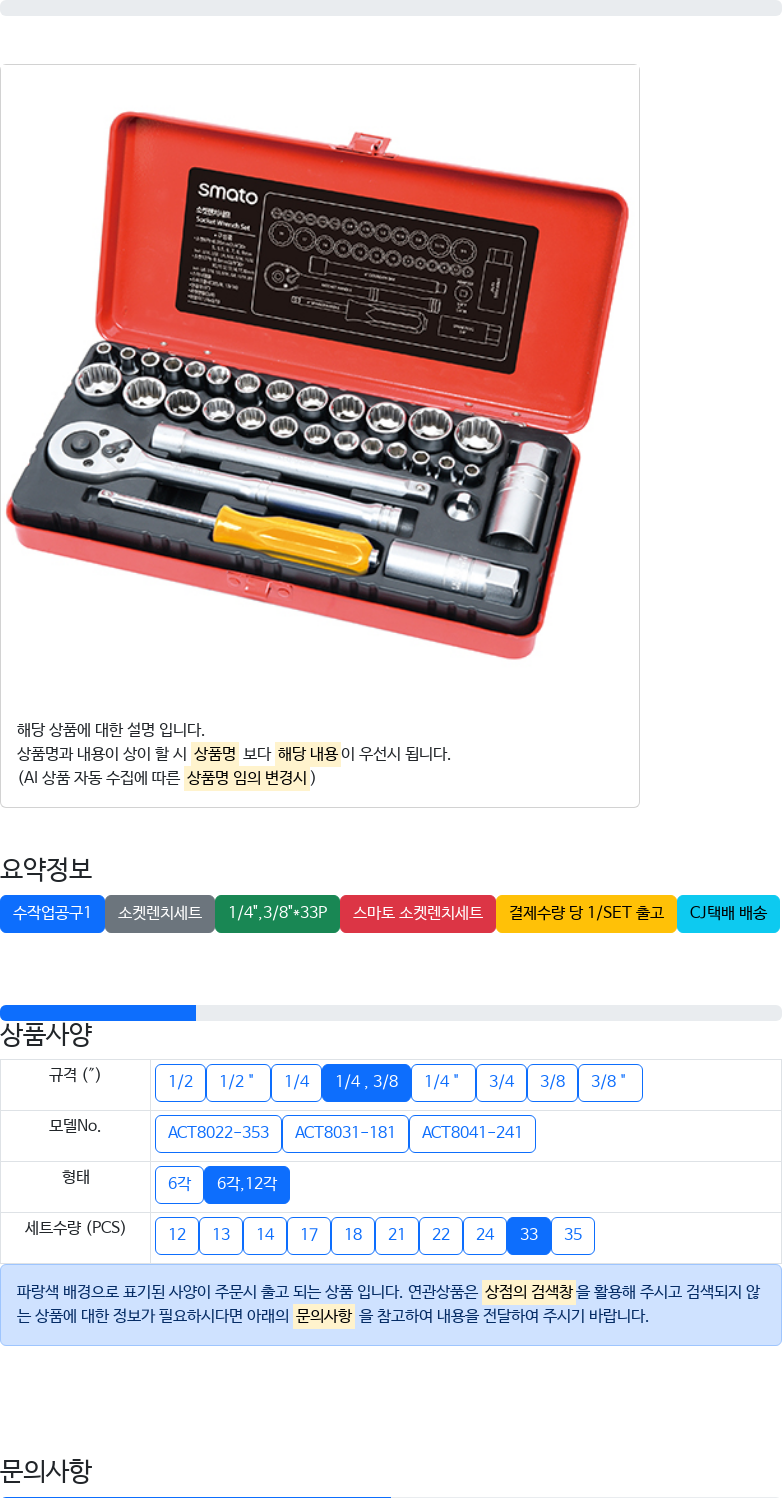Select model ACT8041-241
The image size is (782, 1498).
point(472,1134)
